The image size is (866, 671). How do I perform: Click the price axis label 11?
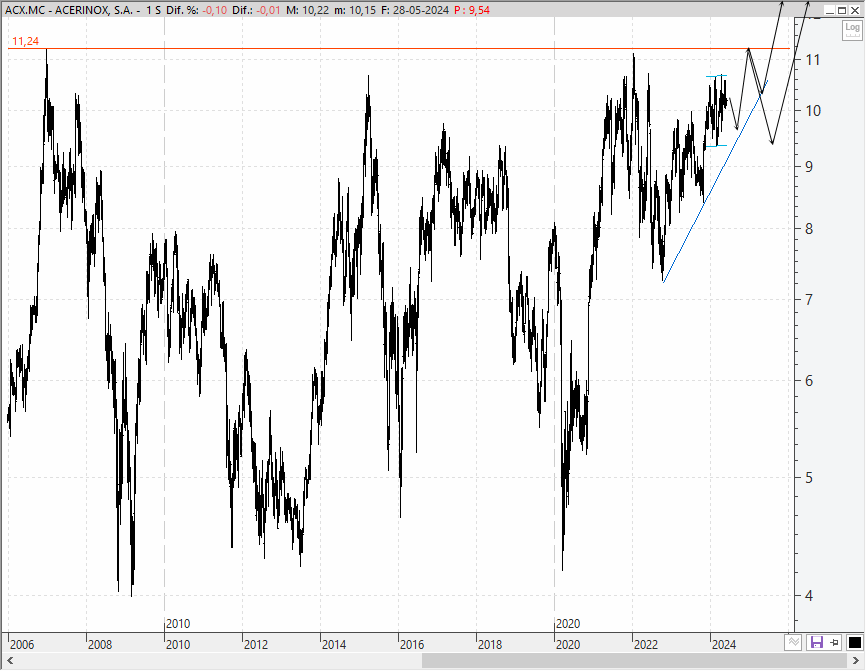813,60
